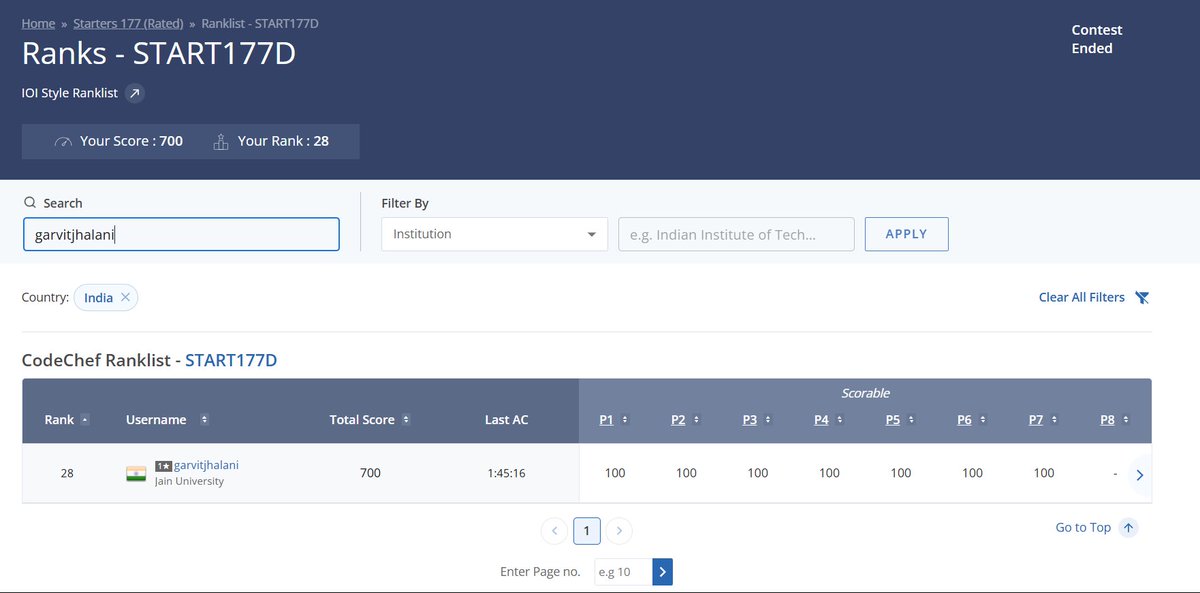Sort by Username column arrows
Image resolution: width=1200 pixels, height=593 pixels.
pyautogui.click(x=204, y=420)
